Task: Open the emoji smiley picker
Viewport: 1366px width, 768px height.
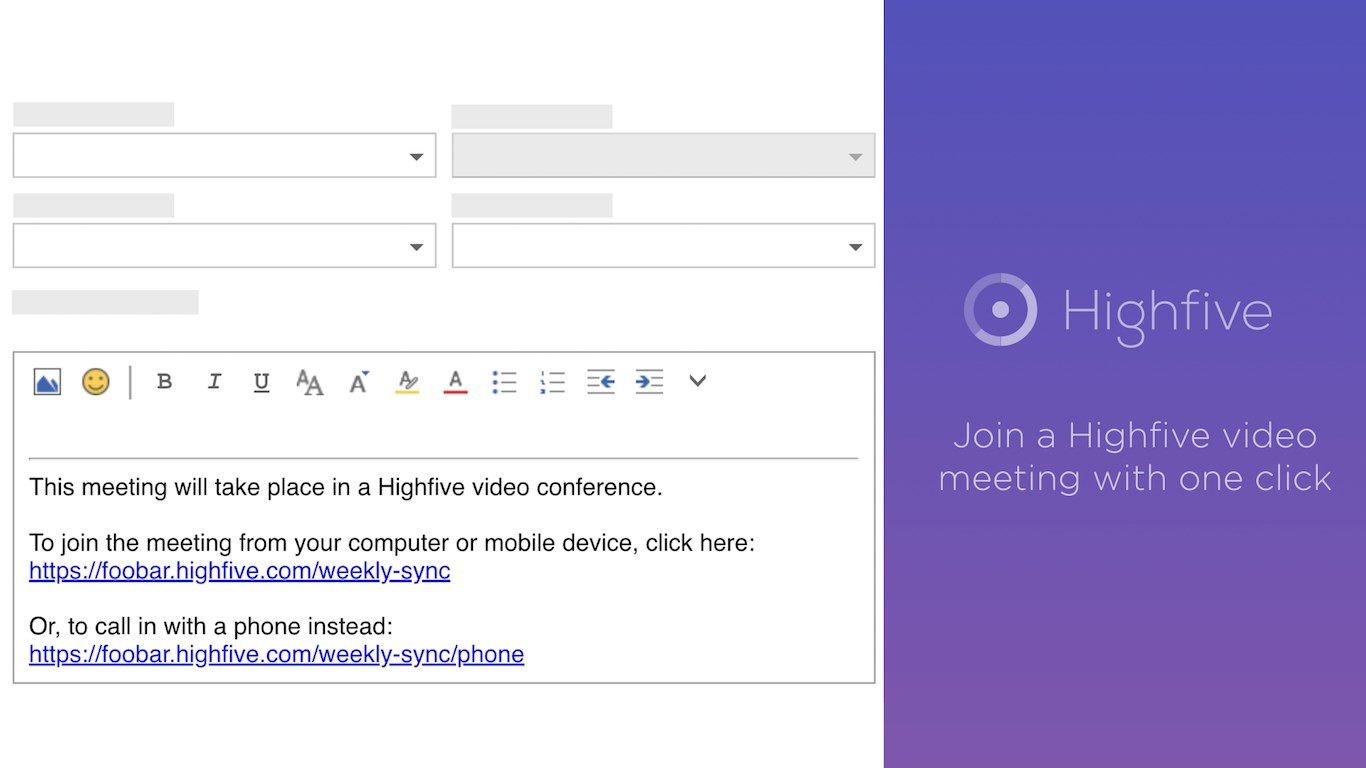Action: pyautogui.click(x=96, y=382)
